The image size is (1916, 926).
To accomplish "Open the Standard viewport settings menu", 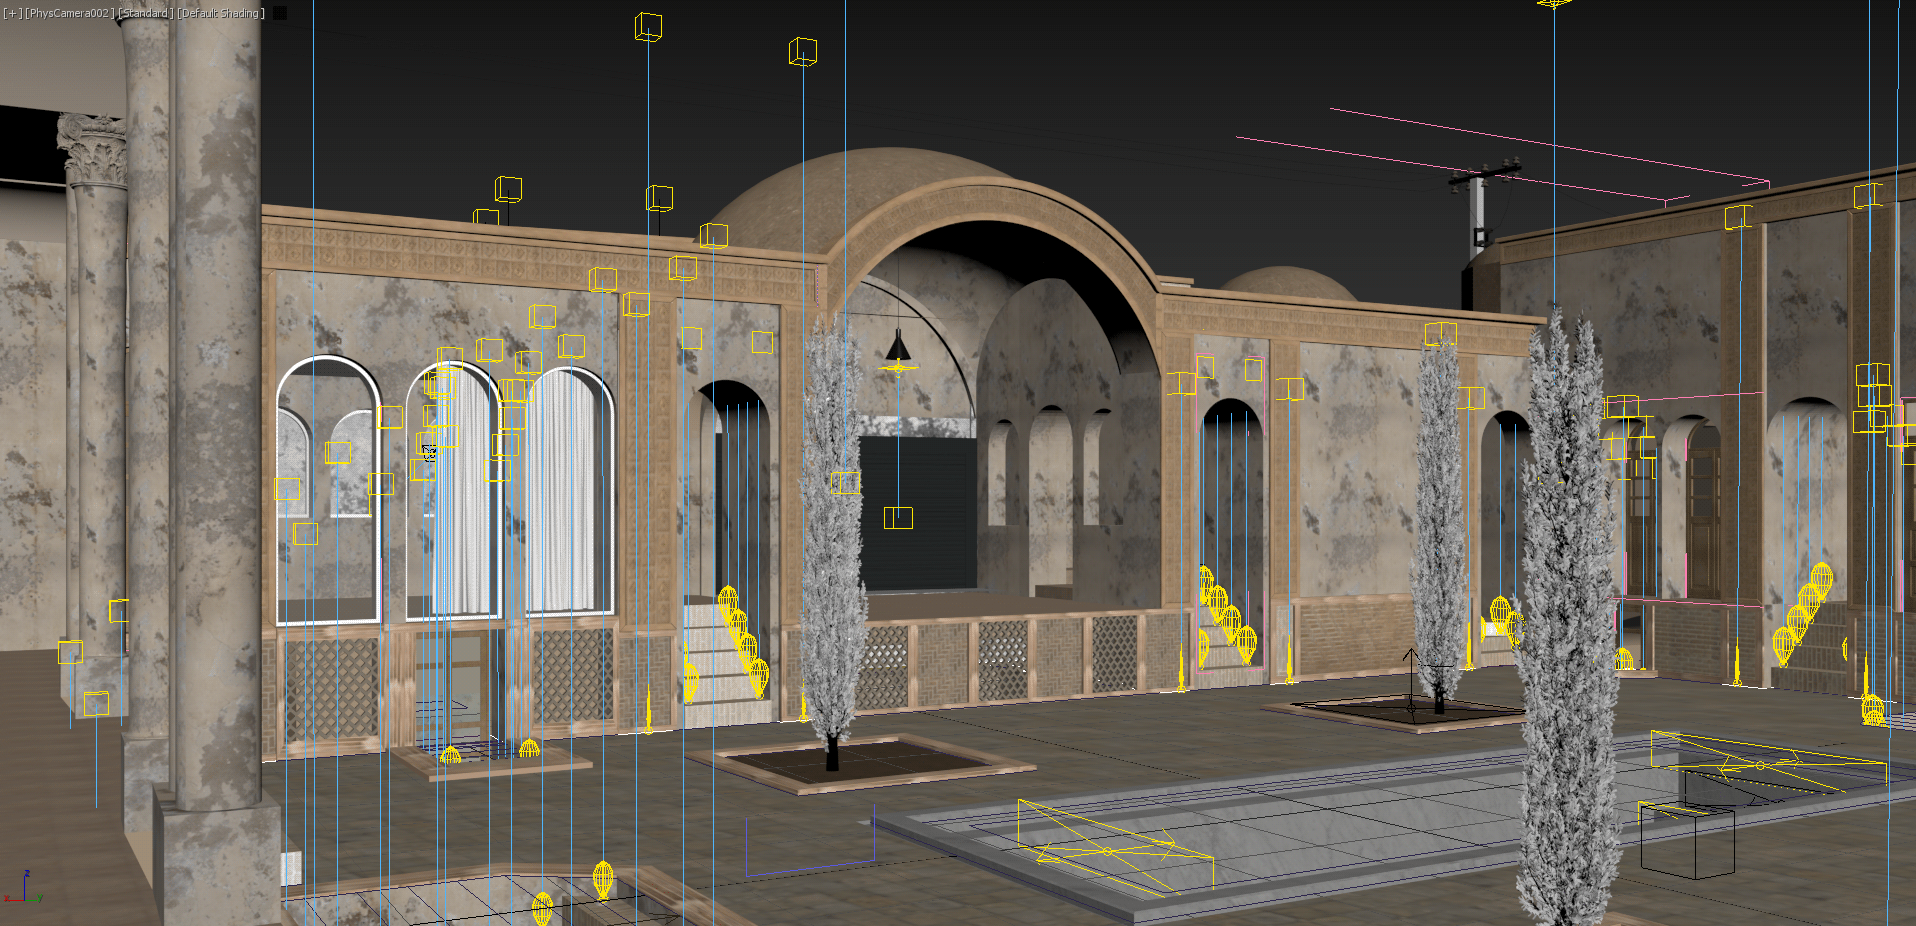I will click(x=146, y=13).
